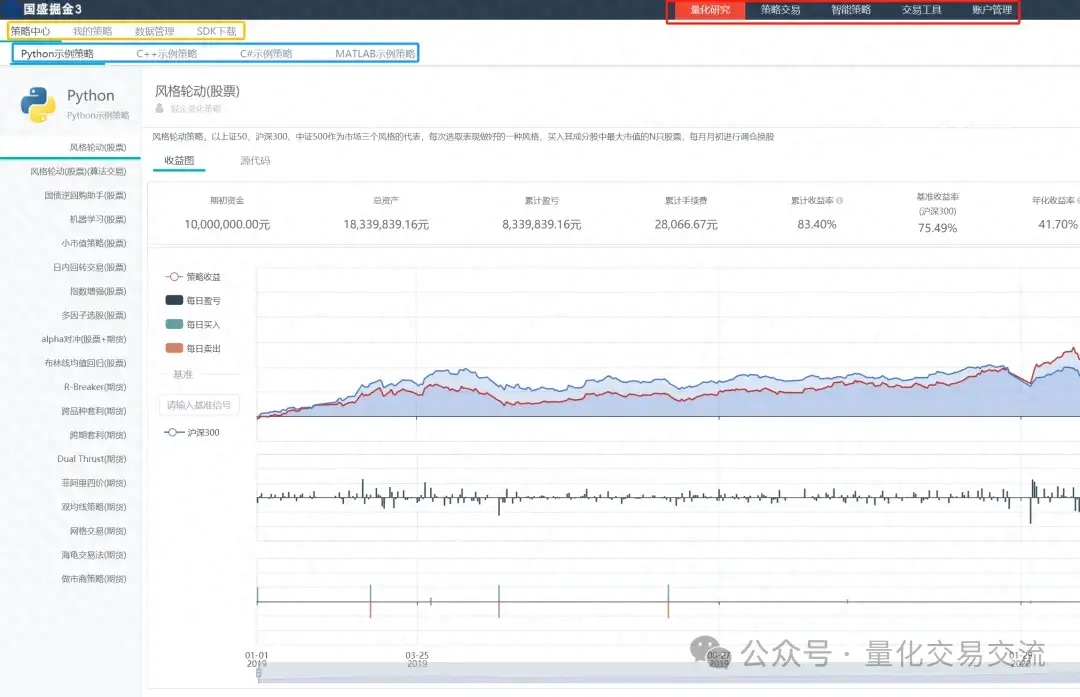Toggle the 每日盈亏 legend series

[x=193, y=300]
